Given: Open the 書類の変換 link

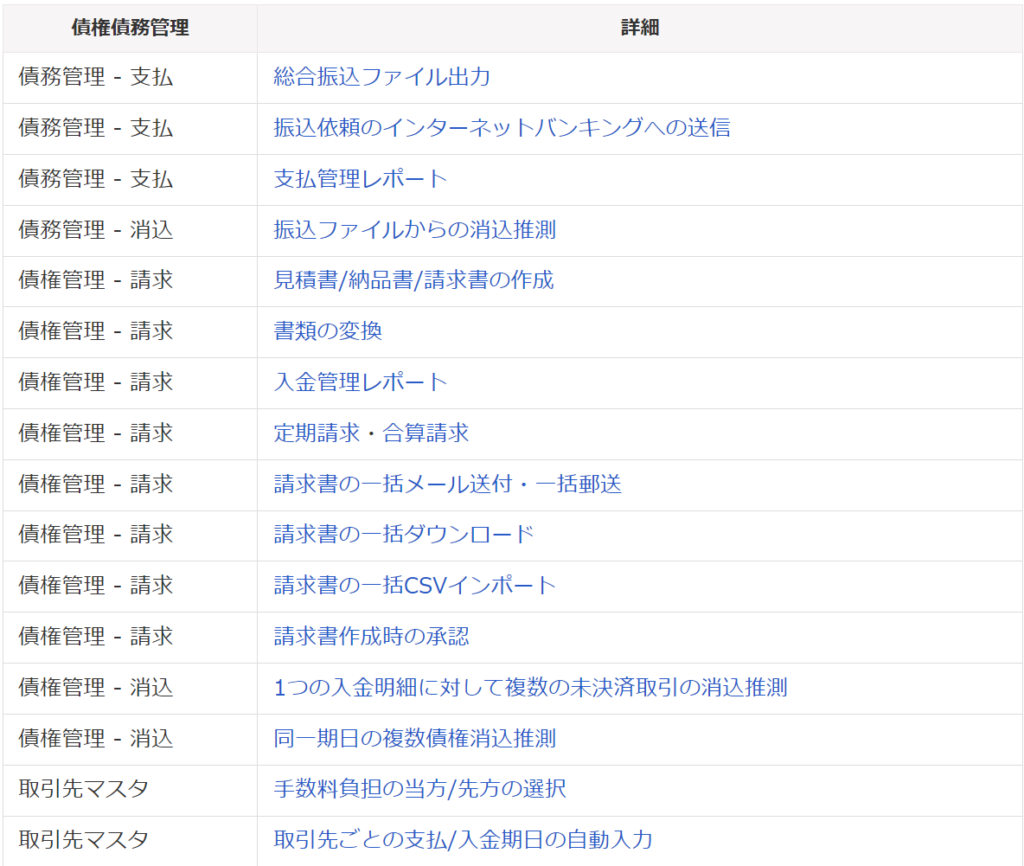Looking at the screenshot, I should (x=328, y=330).
